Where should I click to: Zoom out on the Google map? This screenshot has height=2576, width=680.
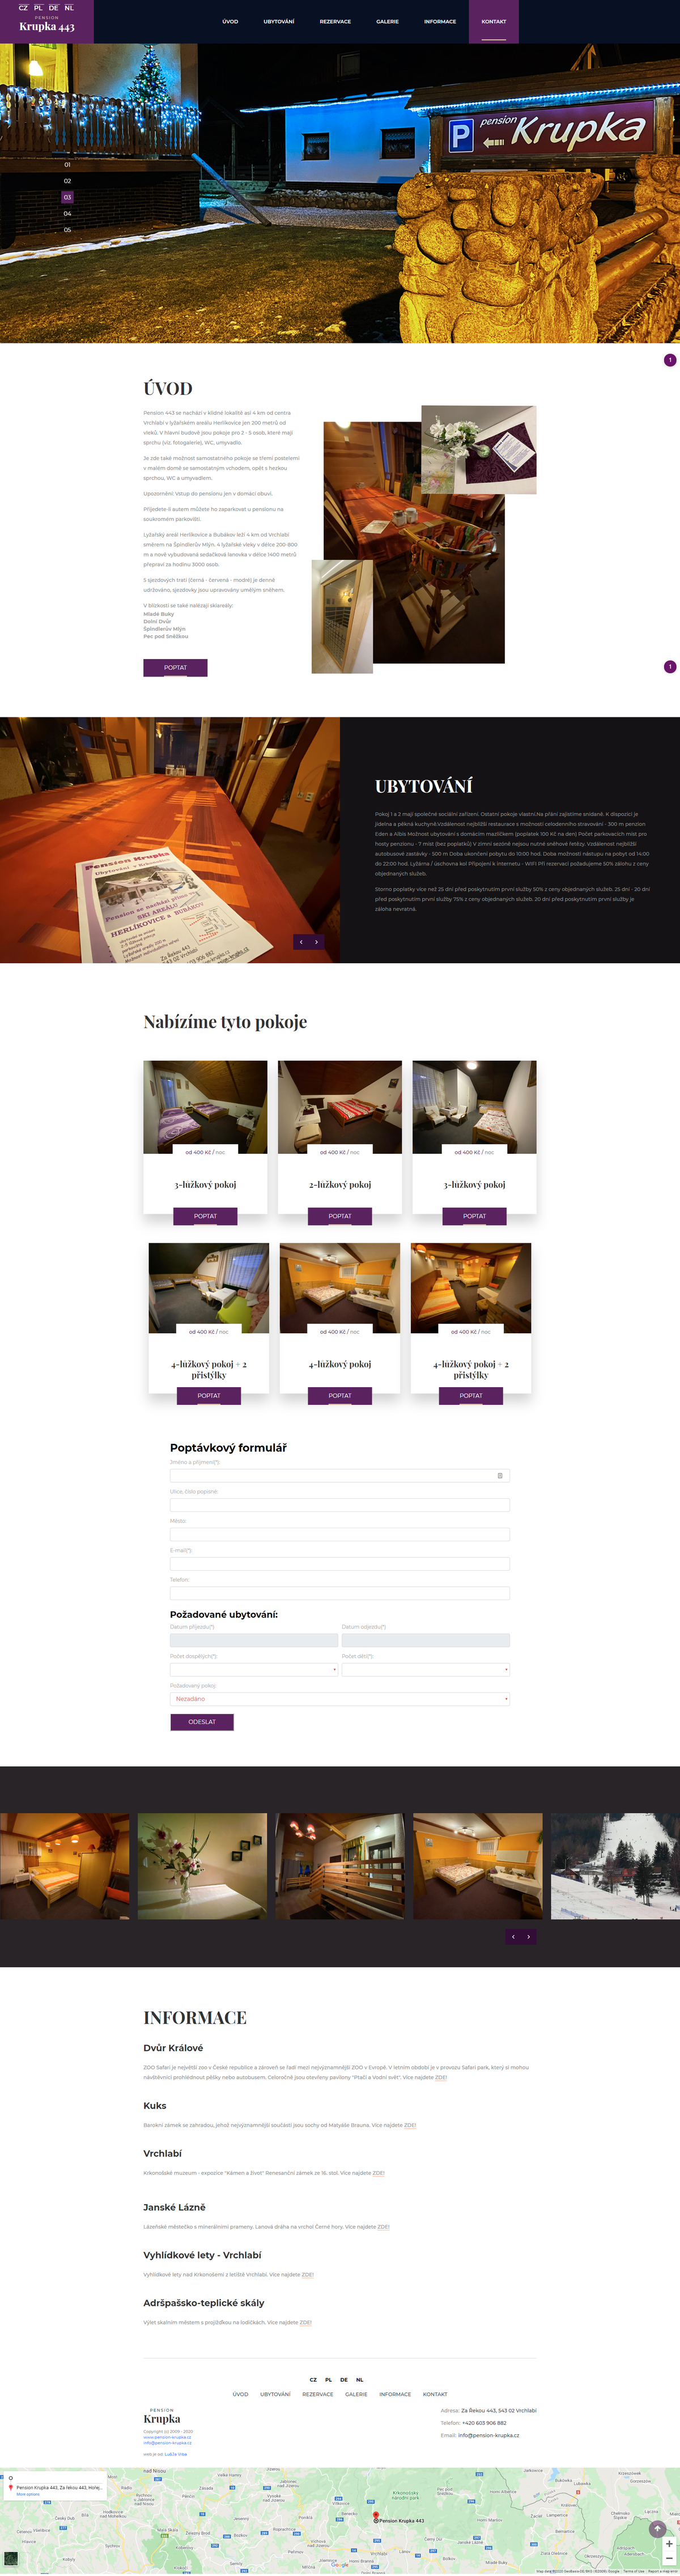(x=669, y=2557)
